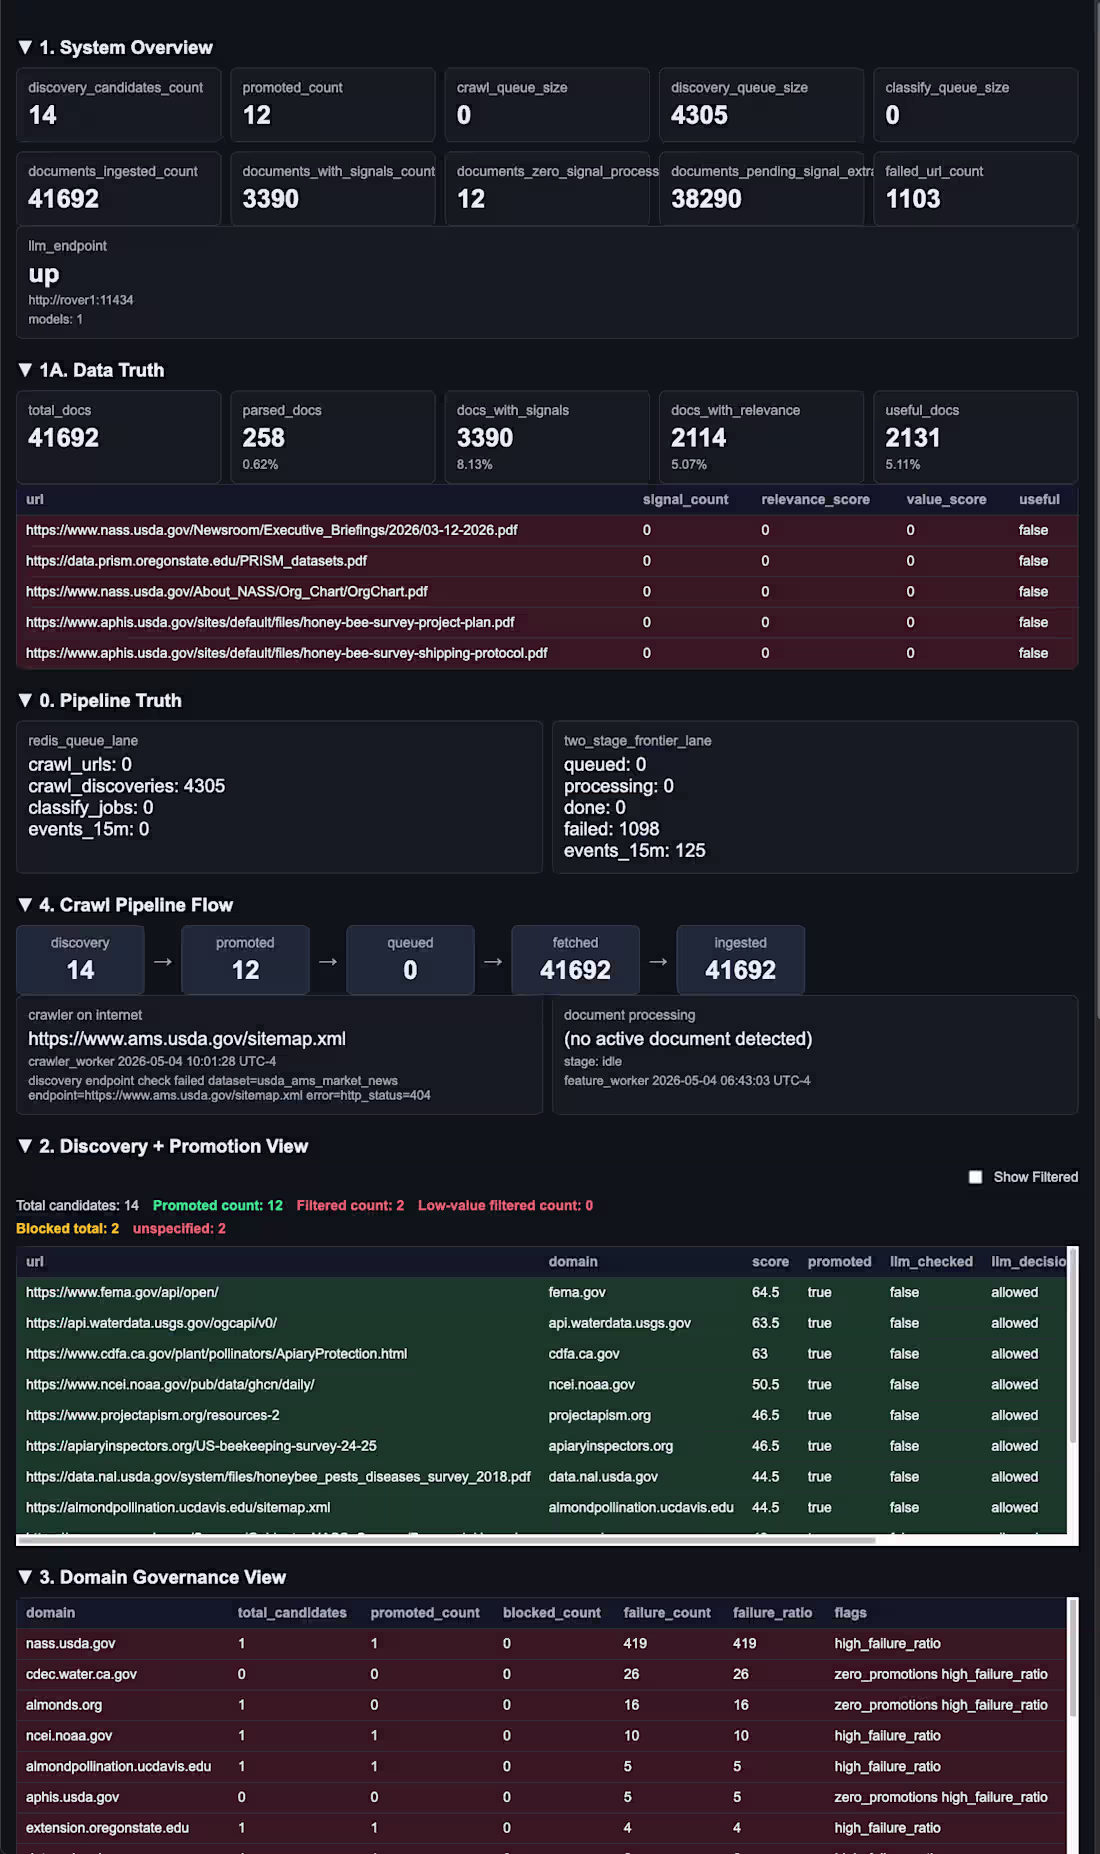Click the promoted_count card showing 12
The image size is (1100, 1854).
(332, 104)
